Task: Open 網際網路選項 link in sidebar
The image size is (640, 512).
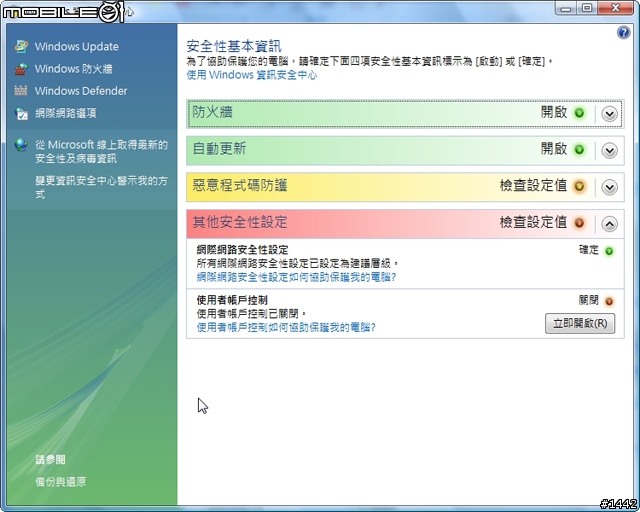Action: [66, 113]
